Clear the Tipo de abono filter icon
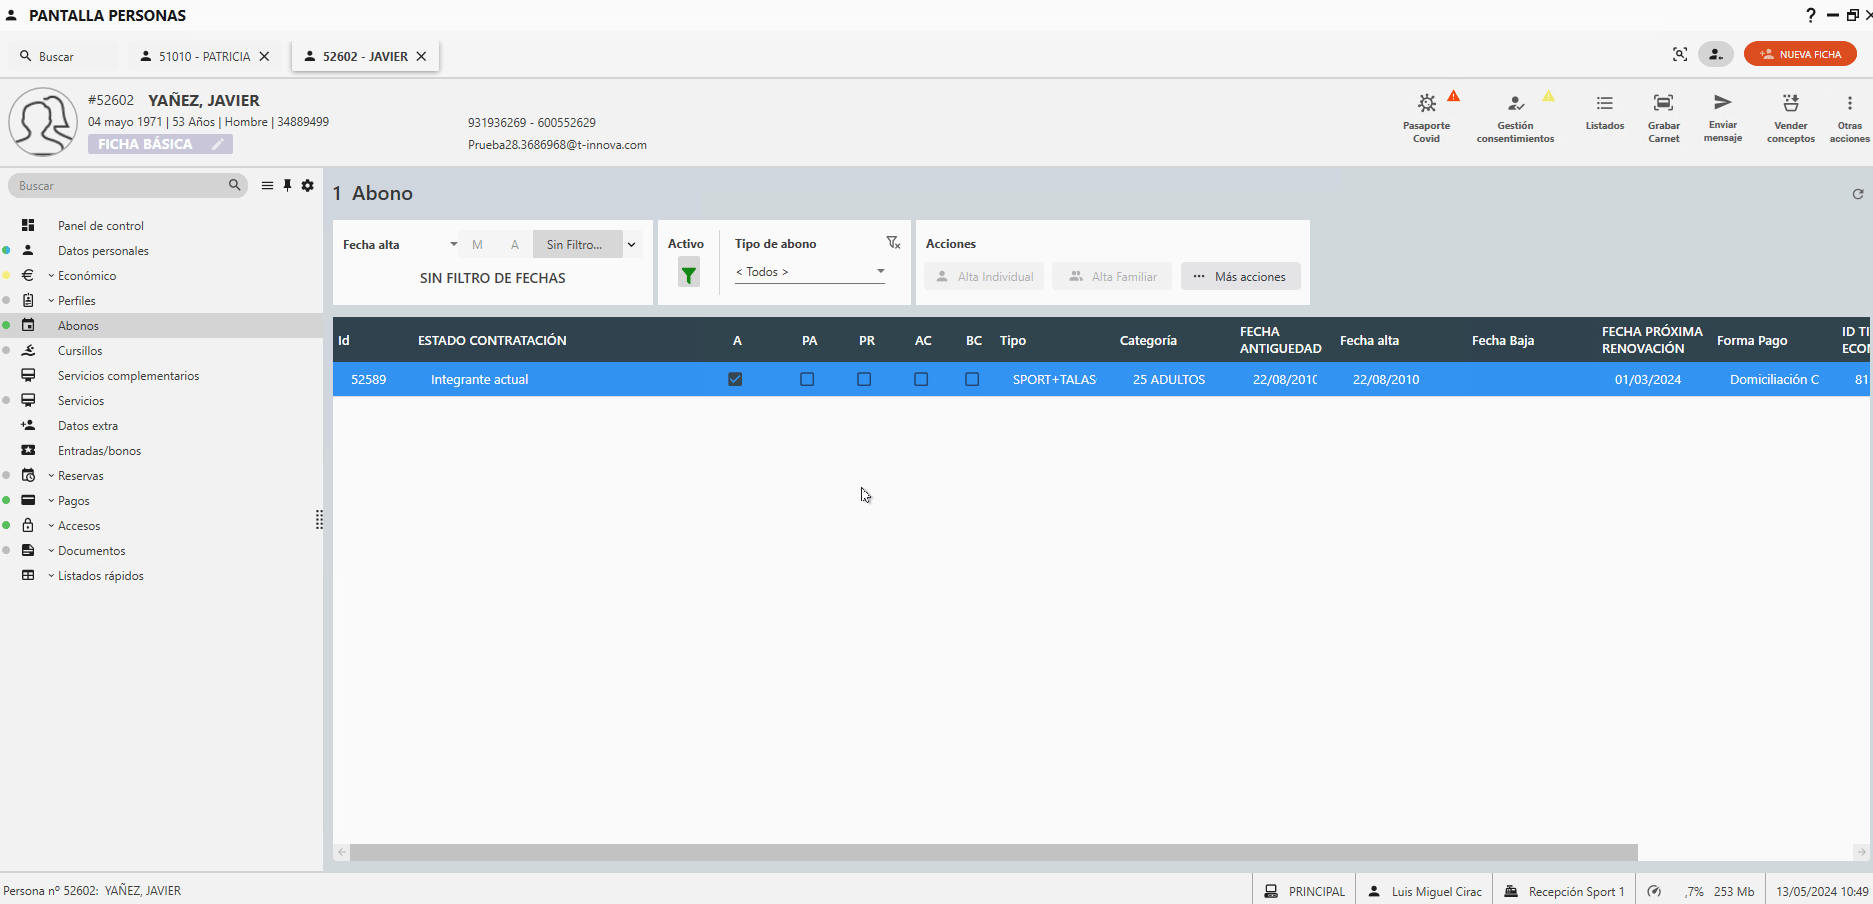The height and width of the screenshot is (904, 1873). (x=893, y=243)
